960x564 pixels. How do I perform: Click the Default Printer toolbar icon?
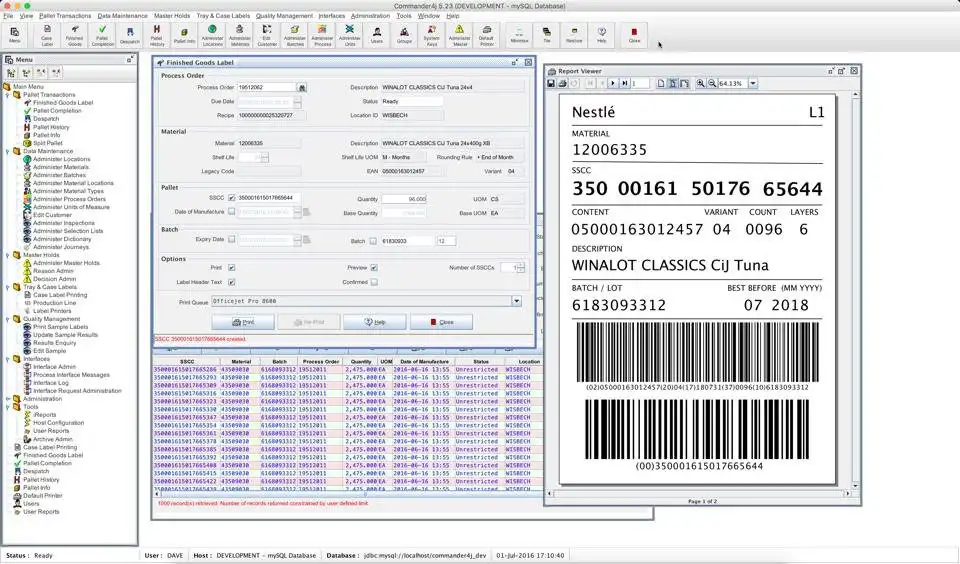pyautogui.click(x=487, y=36)
